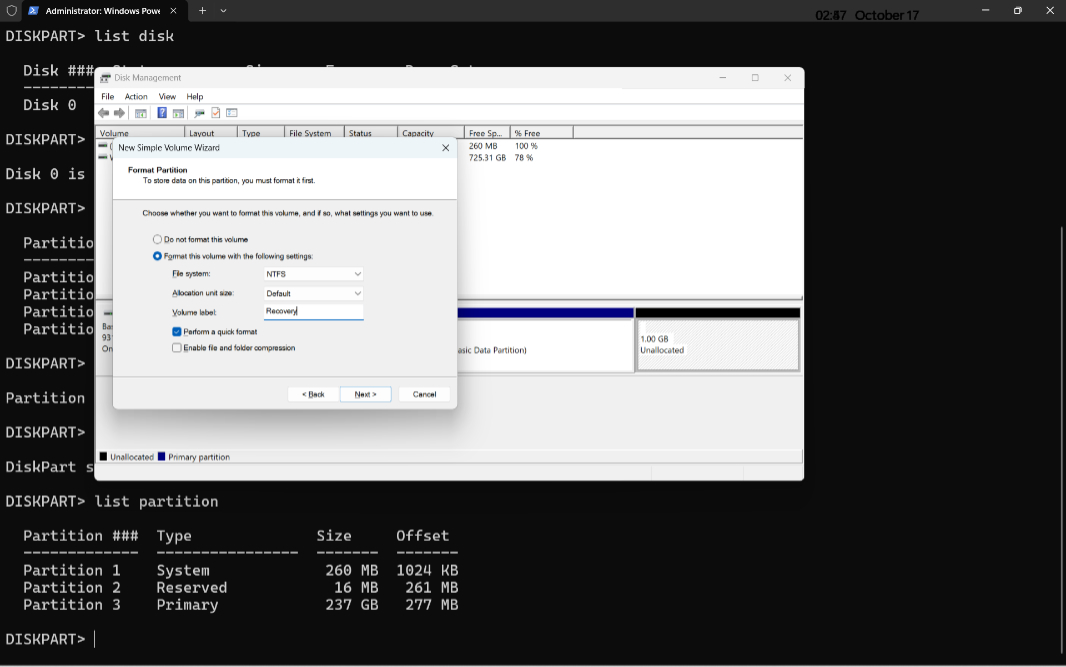Click the Connect/Rescan disk toolbar icon
1066x667 pixels.
pyautogui.click(x=199, y=114)
